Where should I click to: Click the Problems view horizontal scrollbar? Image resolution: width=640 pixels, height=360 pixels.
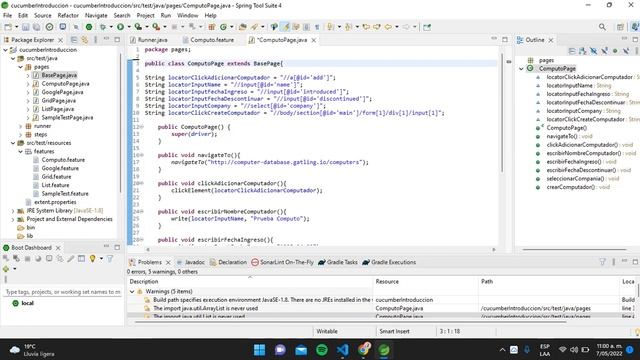350,322
